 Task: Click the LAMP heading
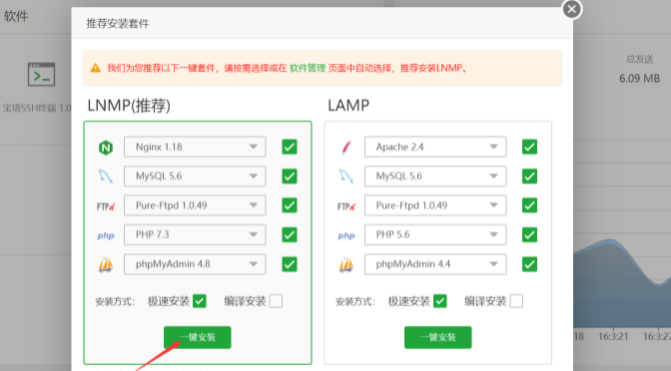click(x=348, y=105)
